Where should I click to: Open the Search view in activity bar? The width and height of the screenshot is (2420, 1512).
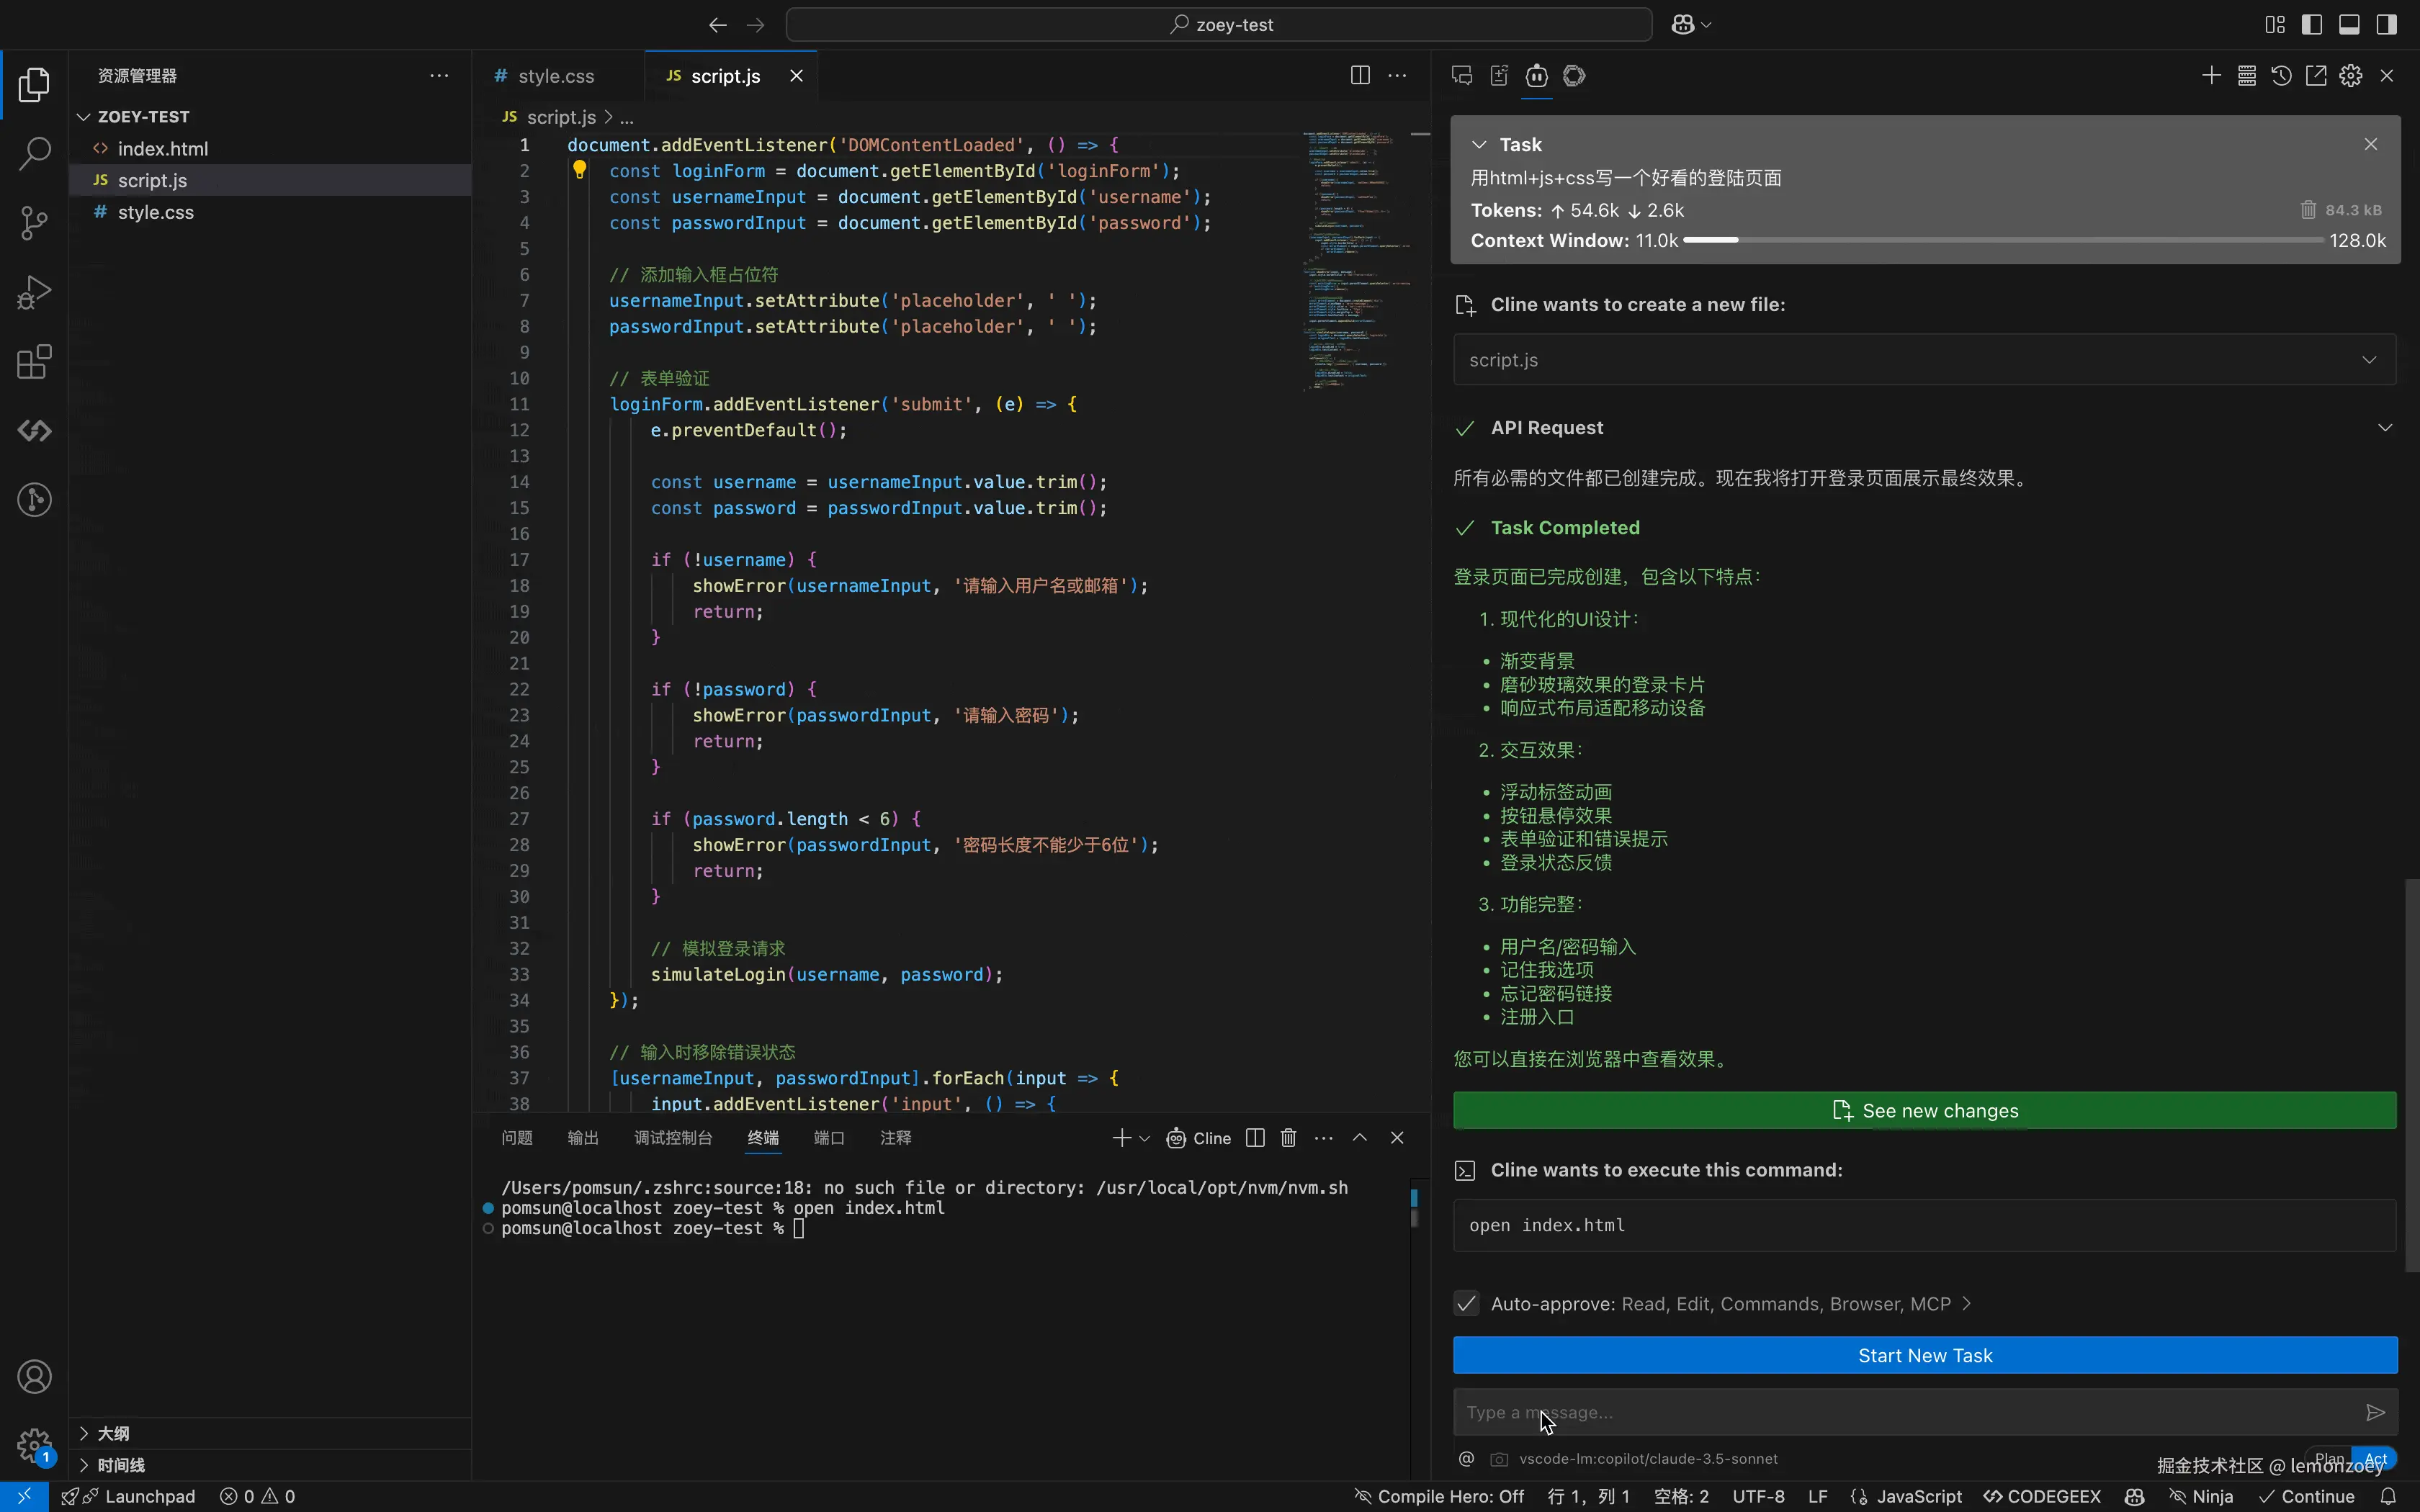34,154
